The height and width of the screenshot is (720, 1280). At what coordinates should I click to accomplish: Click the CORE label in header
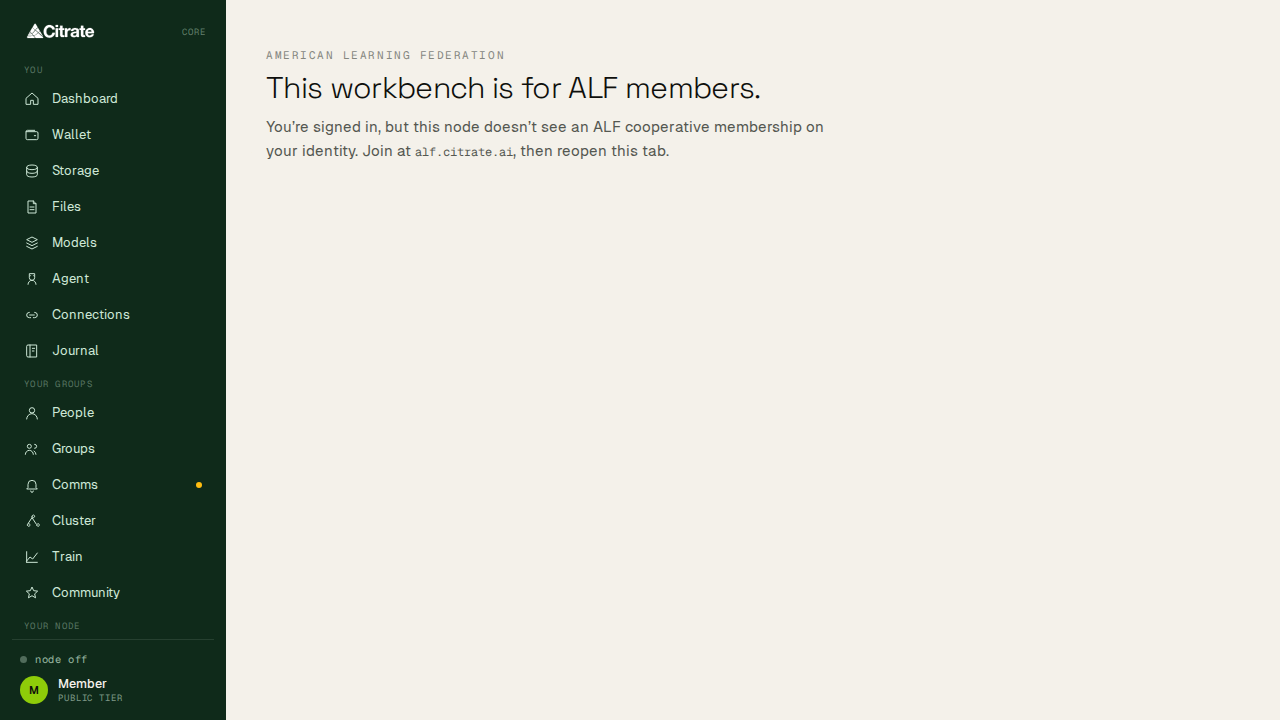194,32
